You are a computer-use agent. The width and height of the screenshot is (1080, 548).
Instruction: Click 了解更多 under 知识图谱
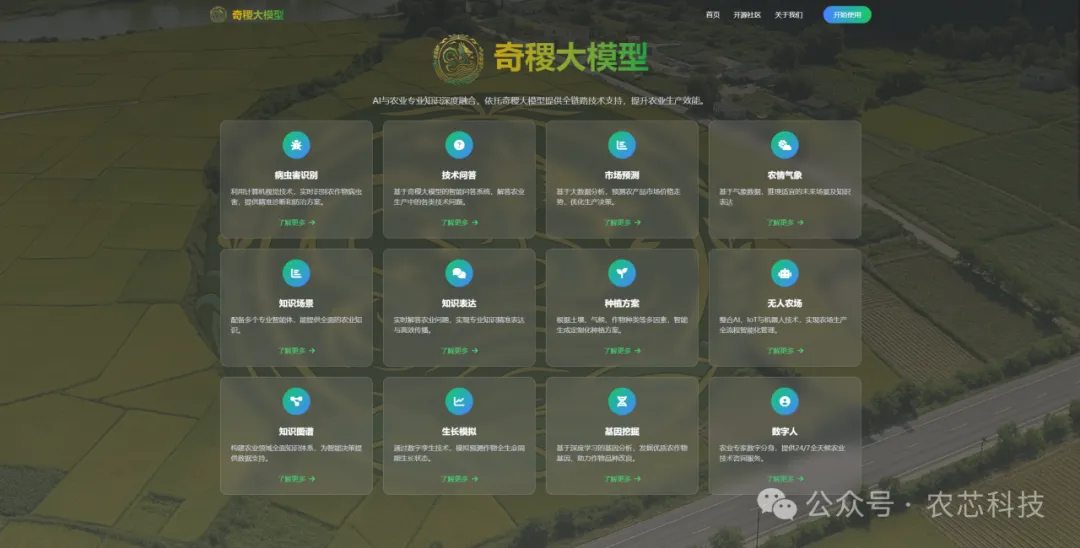[297, 478]
